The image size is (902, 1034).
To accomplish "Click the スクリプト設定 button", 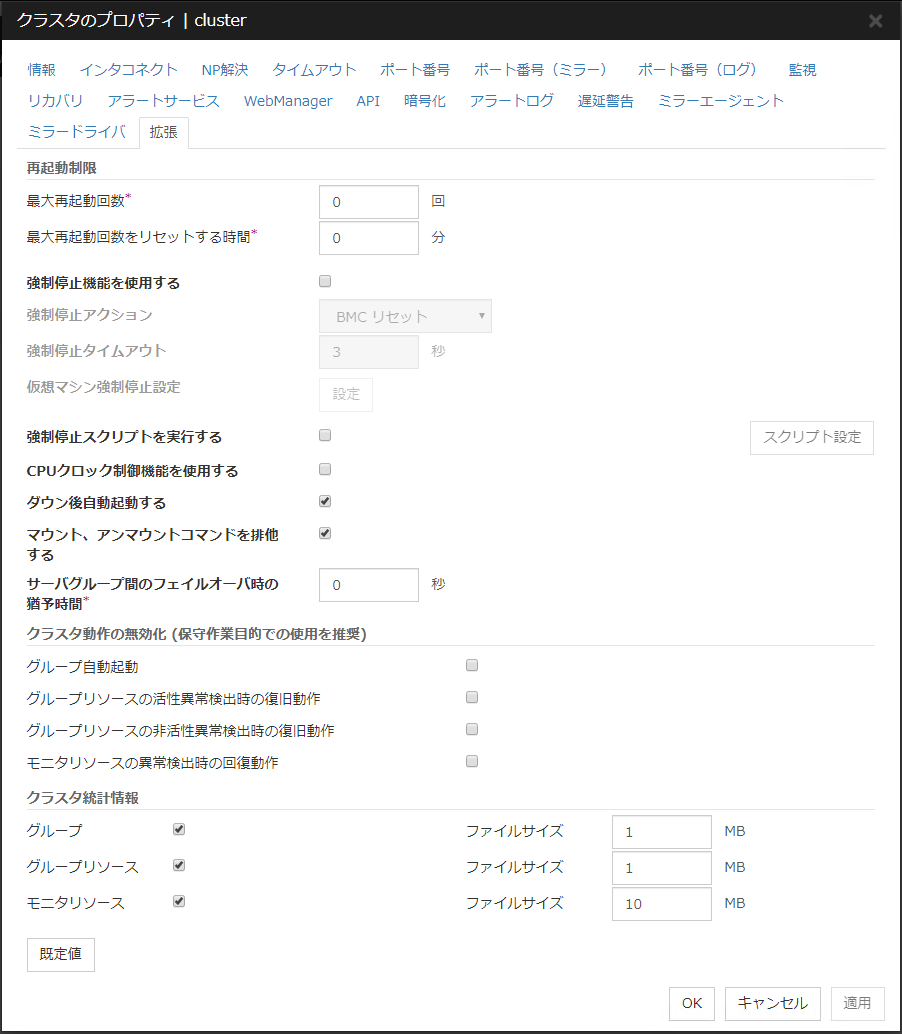I will click(x=811, y=438).
